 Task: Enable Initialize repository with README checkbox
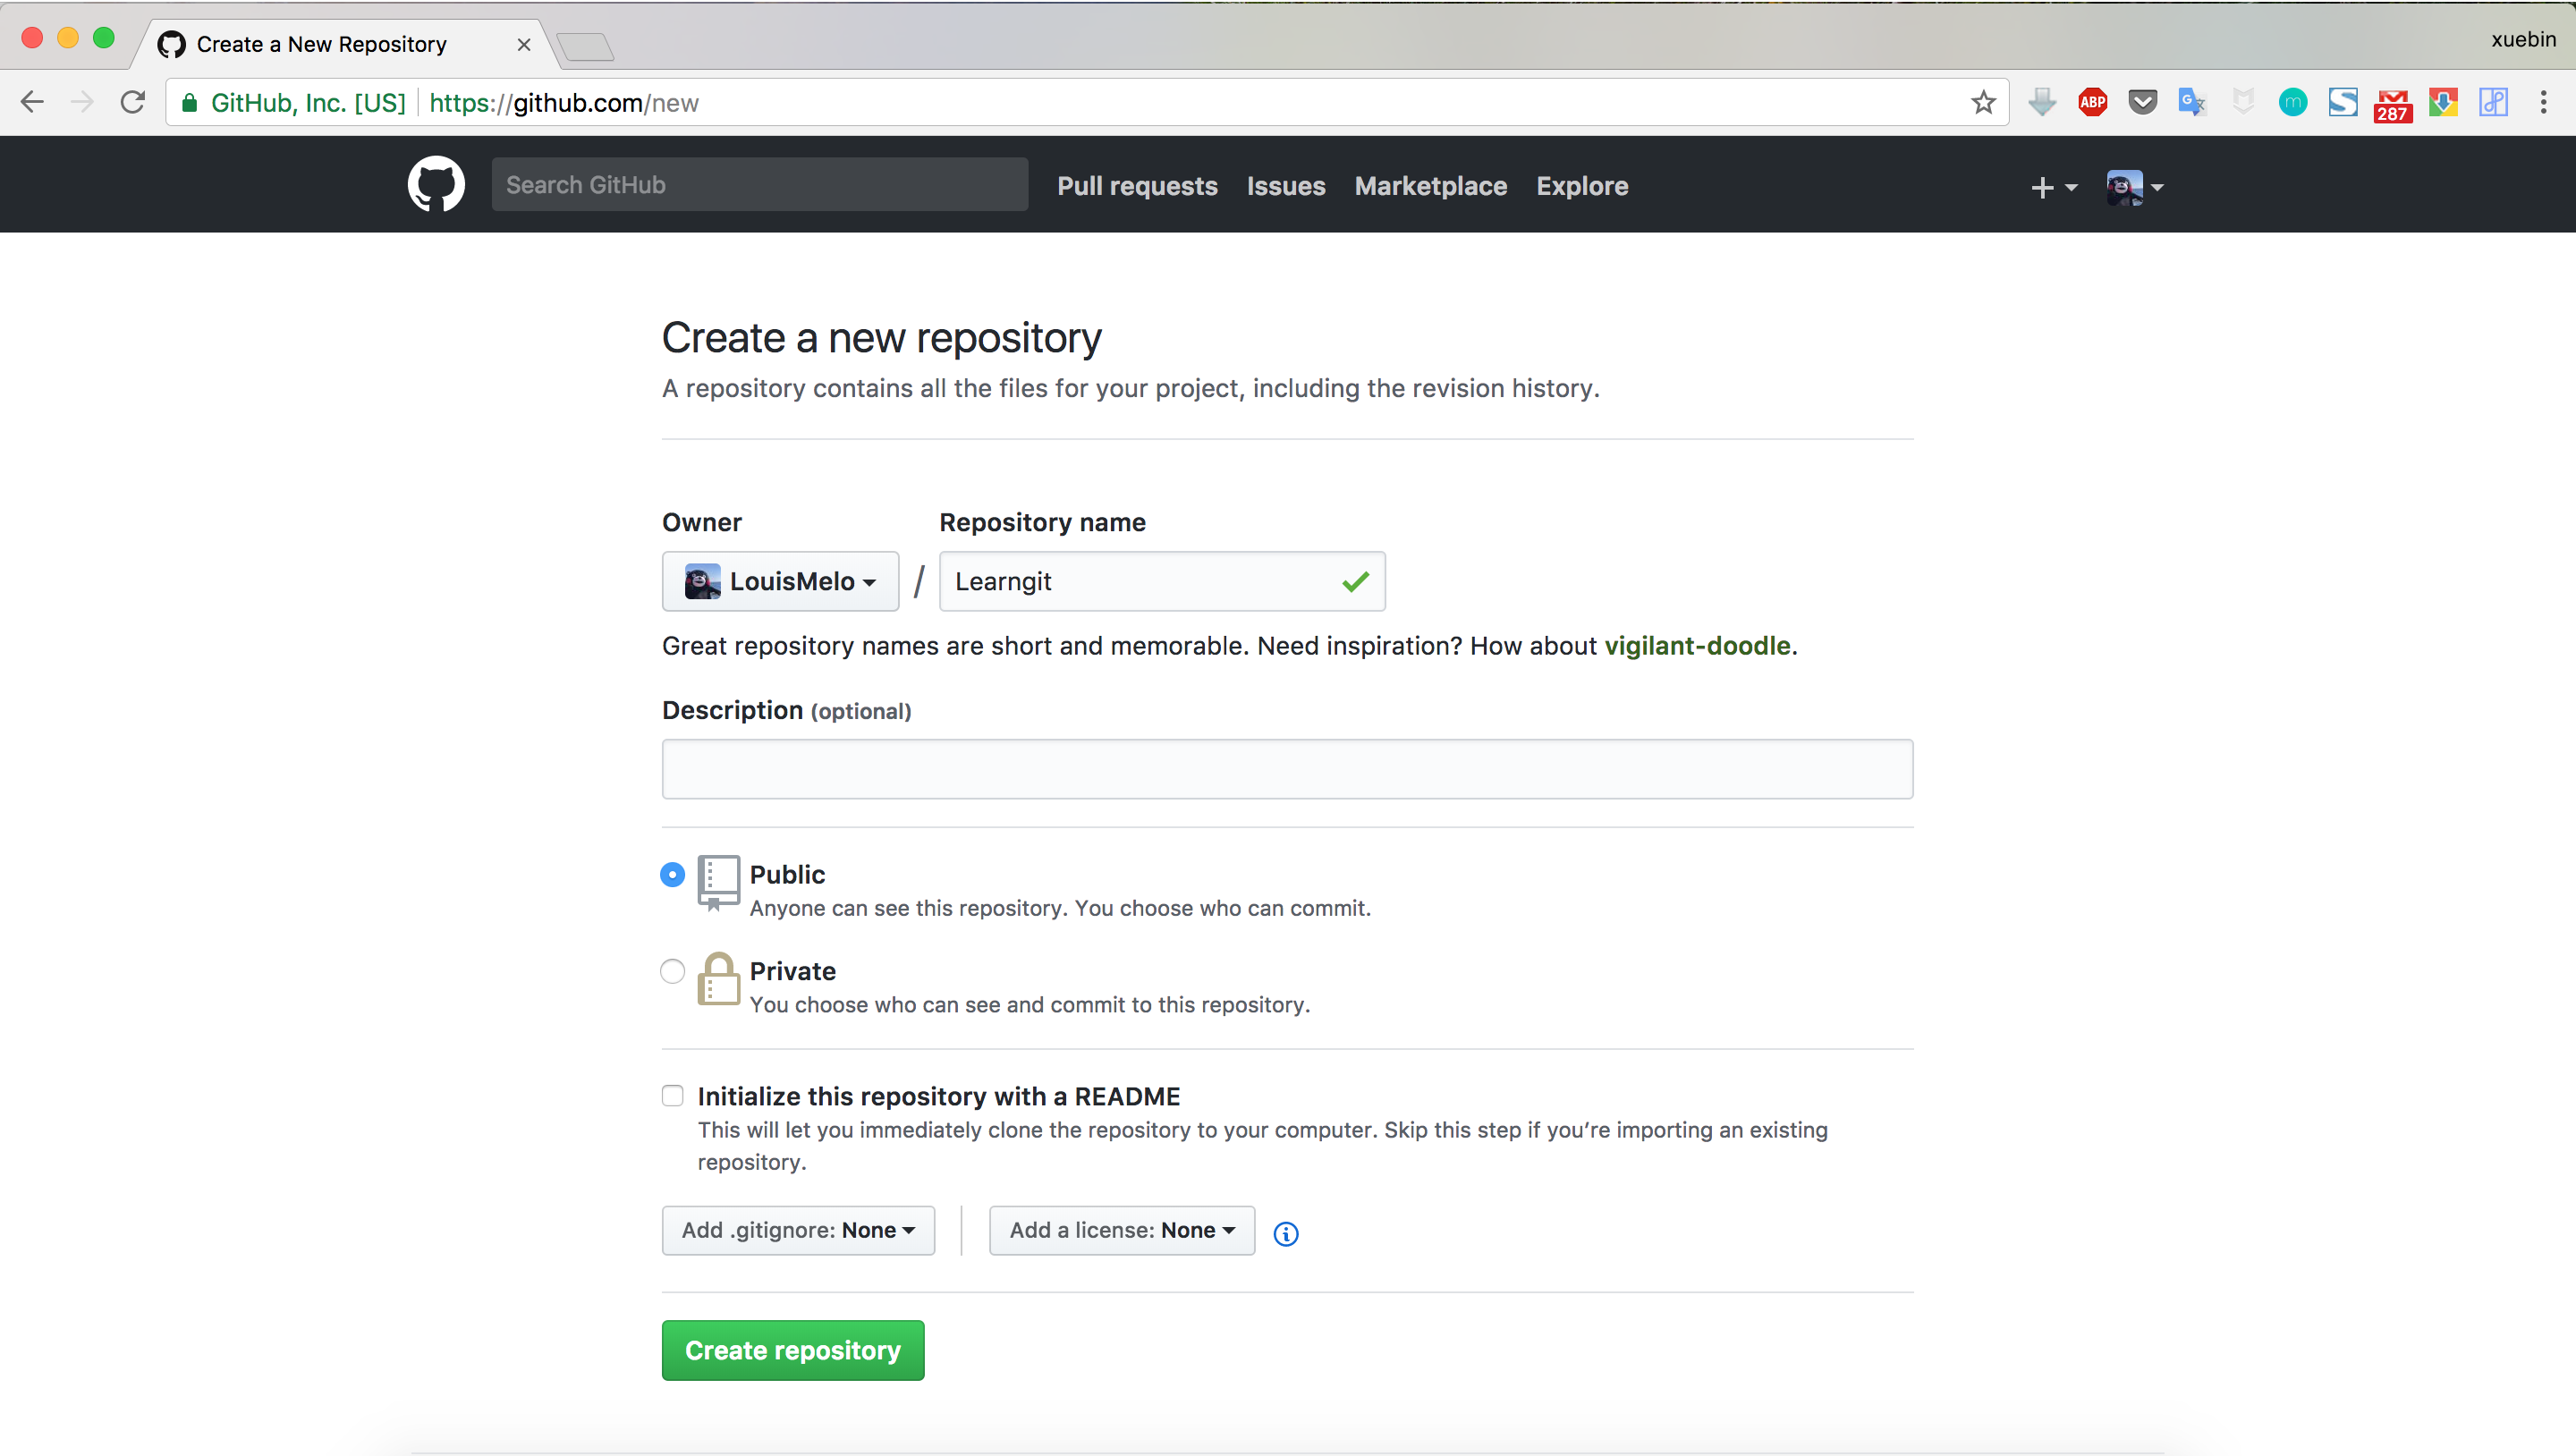tap(673, 1095)
